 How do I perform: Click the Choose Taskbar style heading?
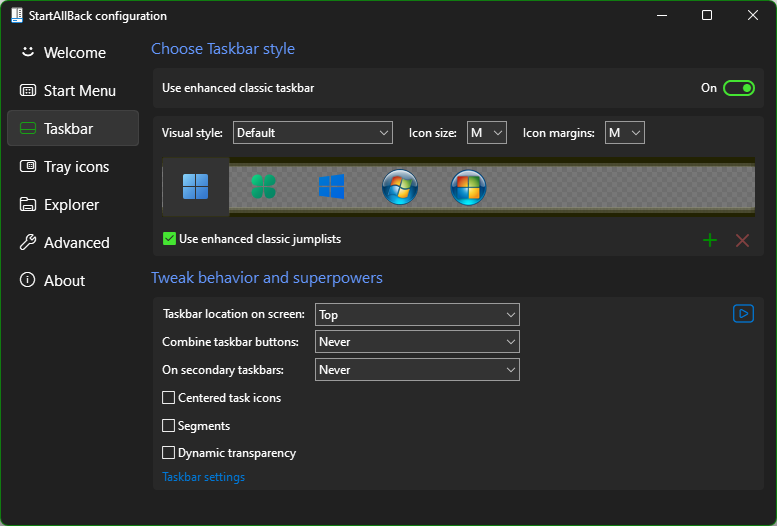coord(223,49)
